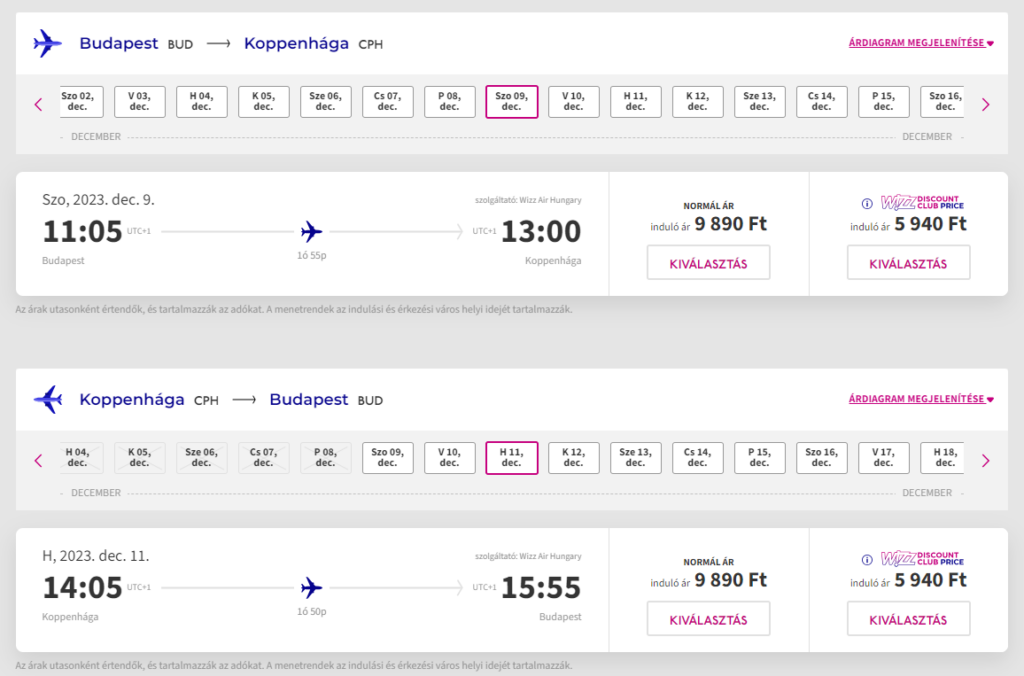Select outbound date V 10, dec.
1024x676 pixels.
[x=574, y=101]
